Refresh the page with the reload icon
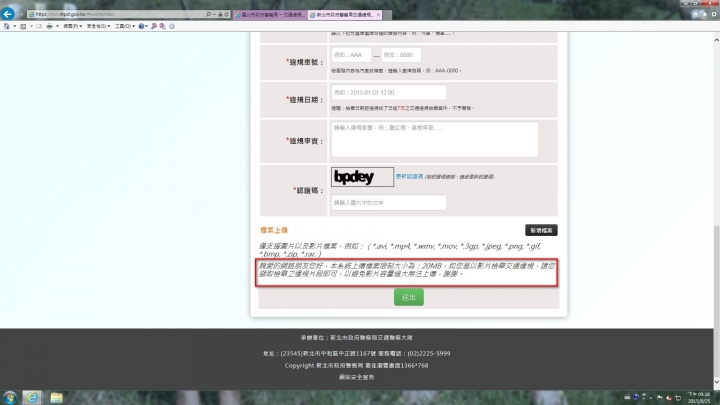 [226, 15]
